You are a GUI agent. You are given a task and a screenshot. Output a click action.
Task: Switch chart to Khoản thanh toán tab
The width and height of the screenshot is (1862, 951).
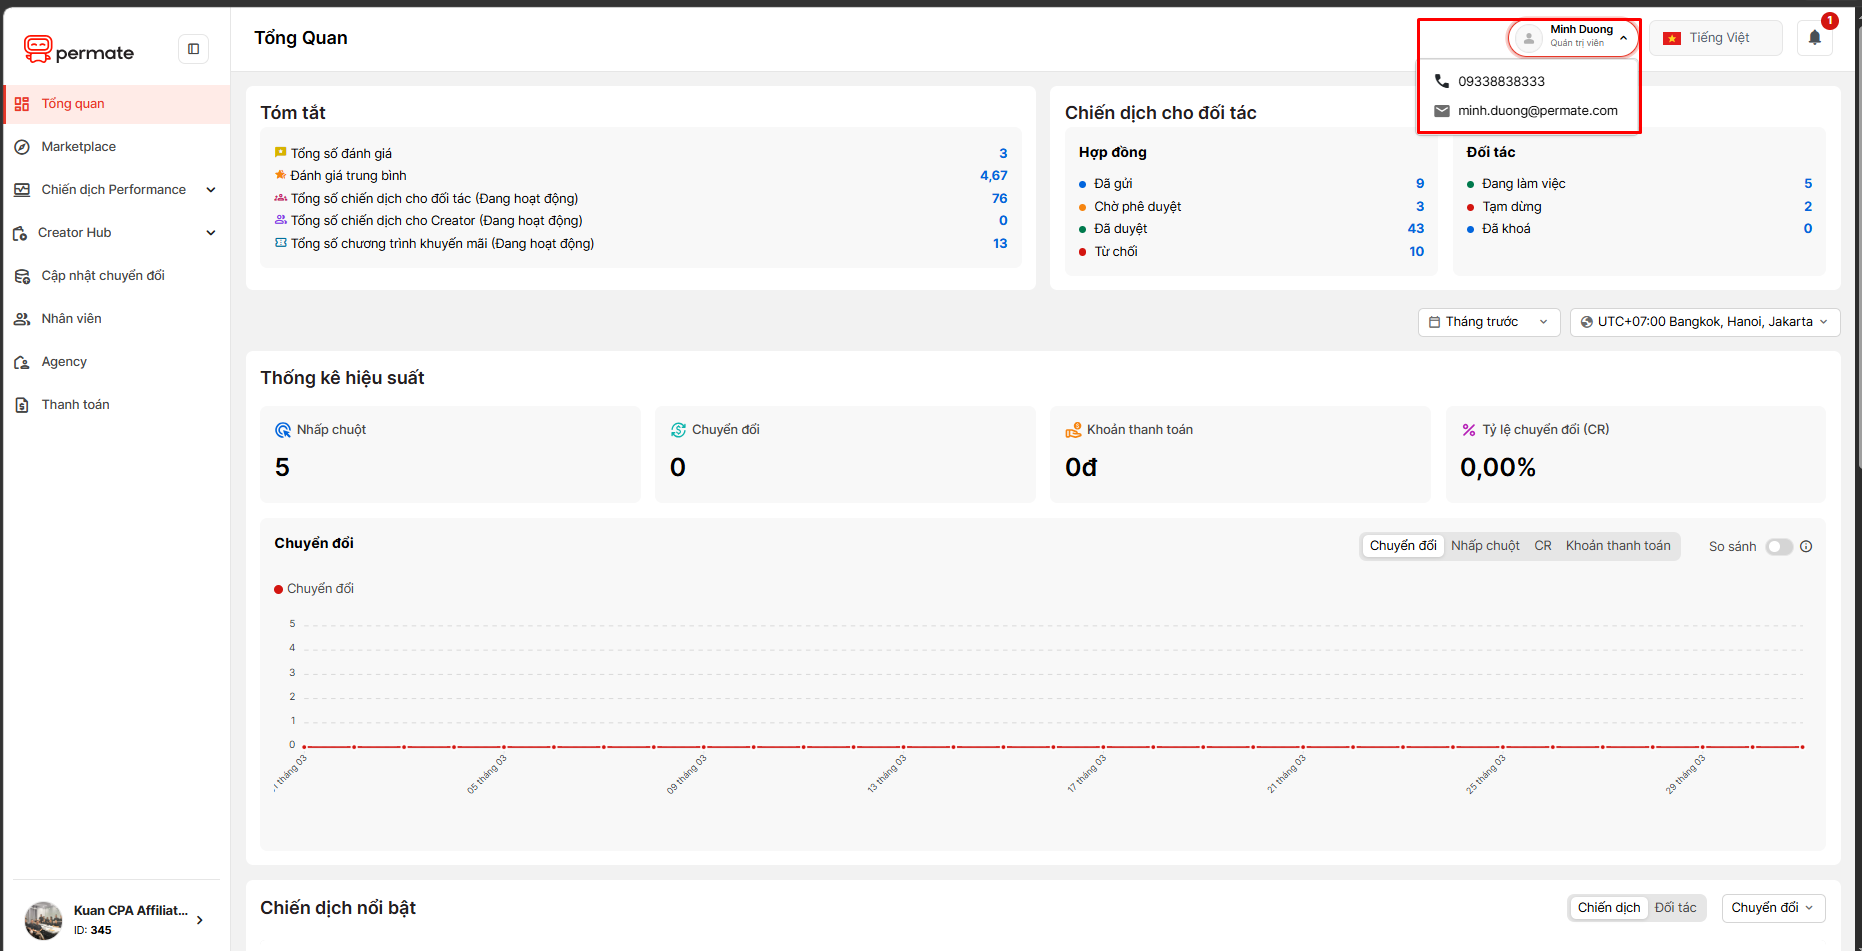coord(1618,546)
